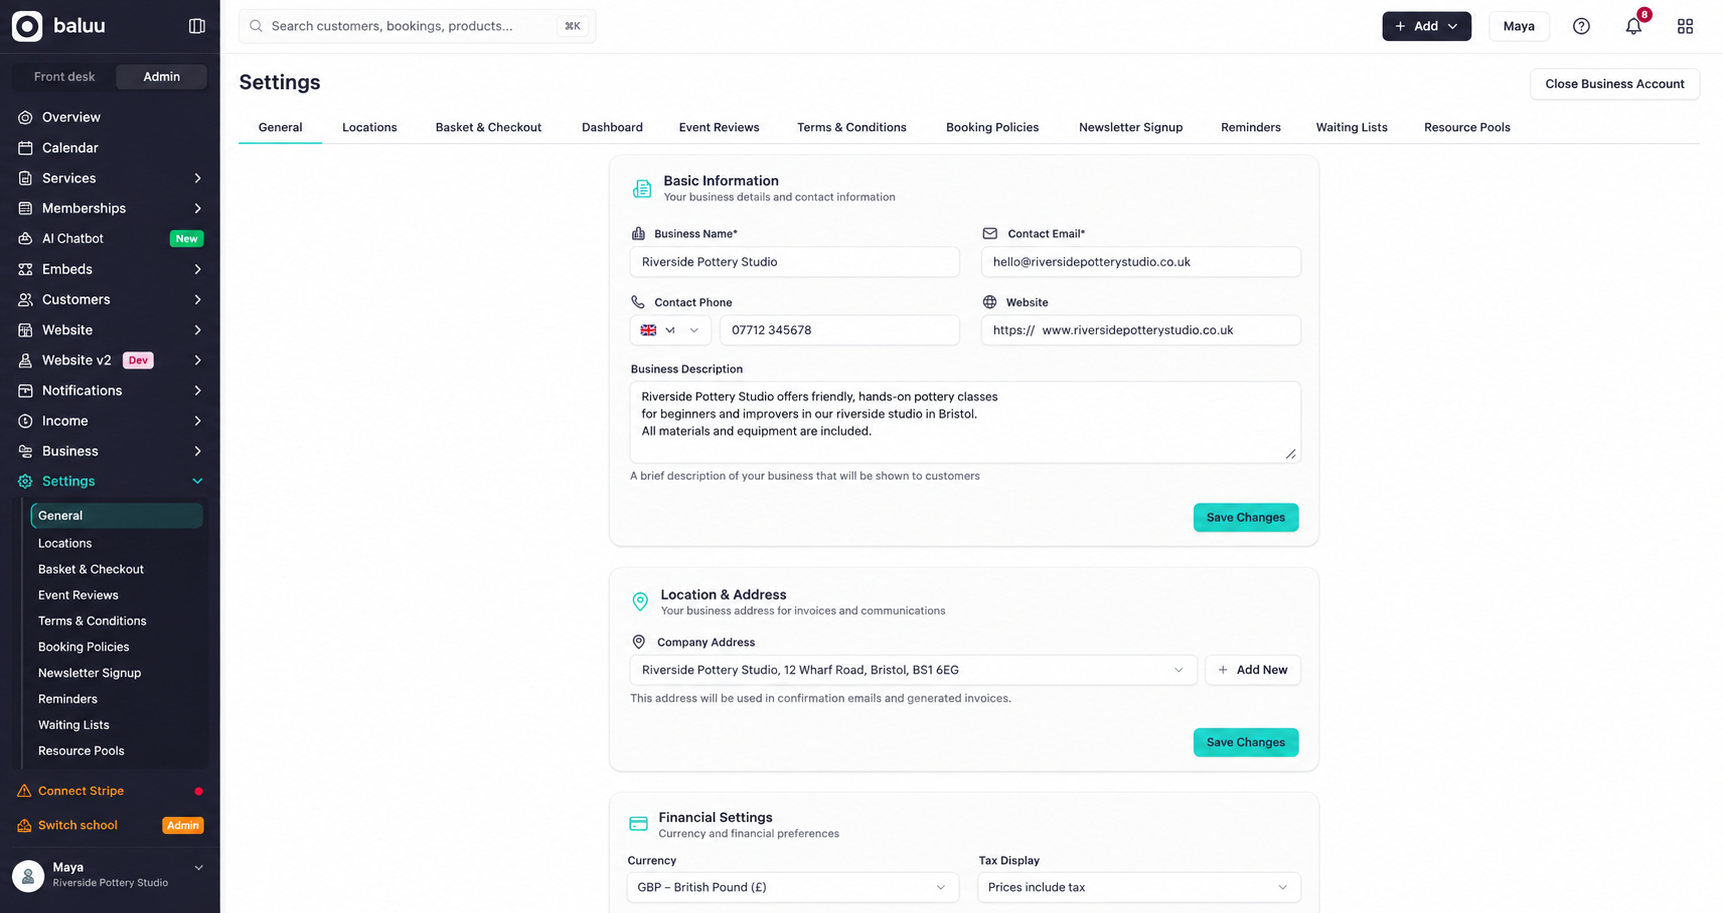Open the help question mark icon
Viewport: 1723px width, 913px height.
[x=1581, y=26]
